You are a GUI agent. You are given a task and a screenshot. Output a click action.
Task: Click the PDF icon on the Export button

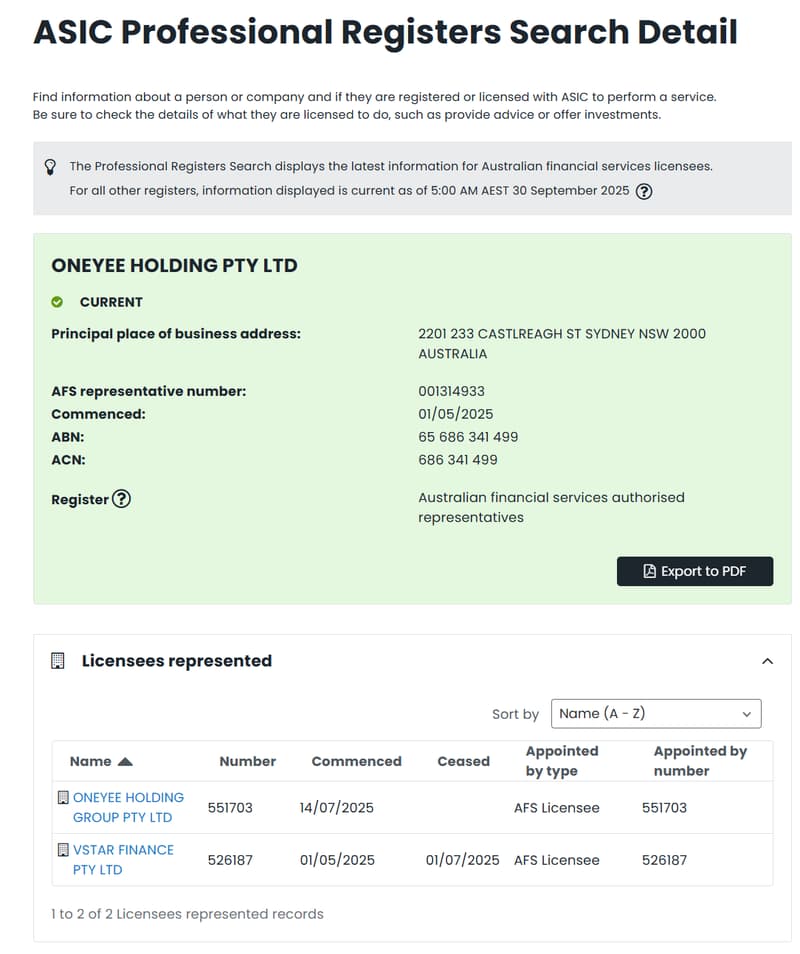point(650,571)
